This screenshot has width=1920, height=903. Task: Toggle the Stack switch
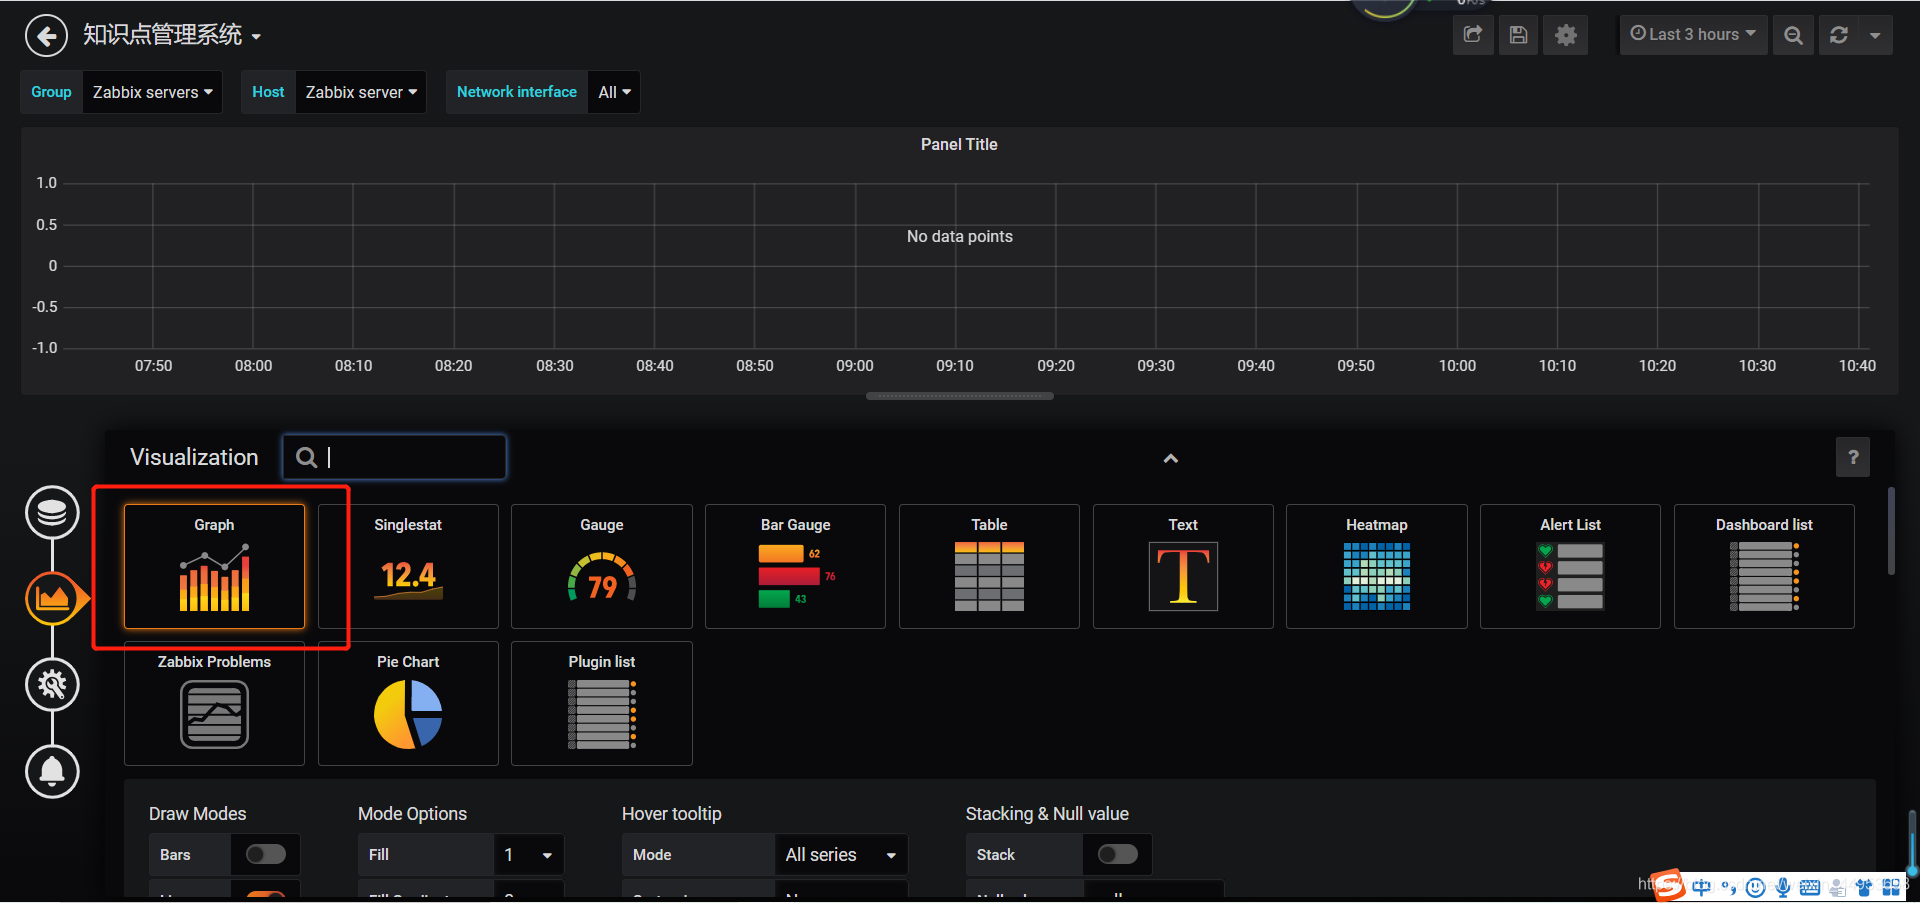[x=1118, y=854]
